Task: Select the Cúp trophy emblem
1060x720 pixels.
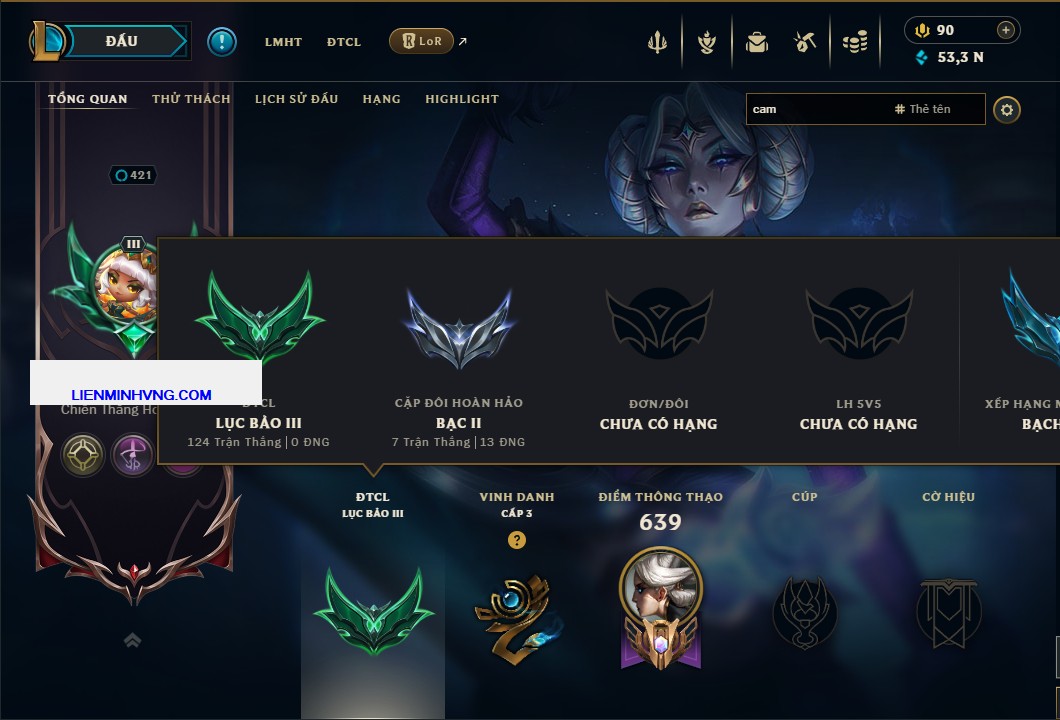Action: pyautogui.click(x=804, y=613)
